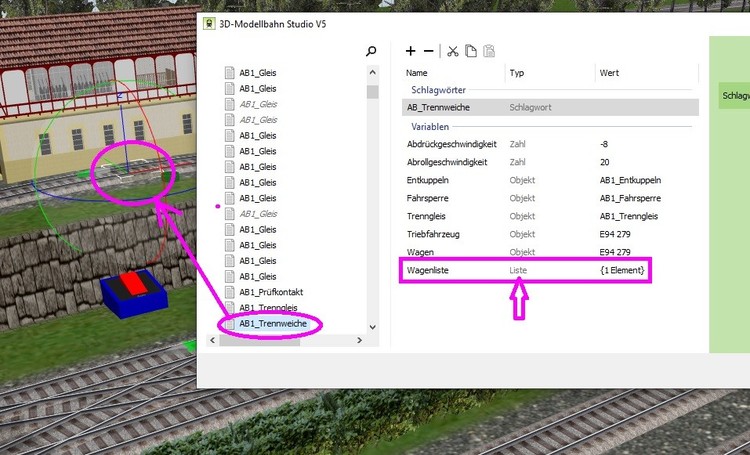The height and width of the screenshot is (455, 750).
Task: Remove the entry with the minus icon
Action: click(x=429, y=51)
